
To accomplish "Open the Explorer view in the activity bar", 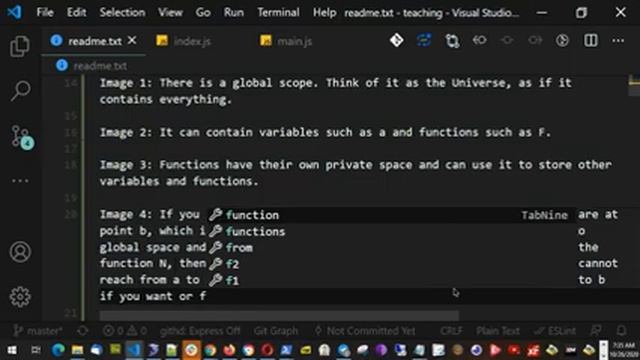I will tap(20, 46).
